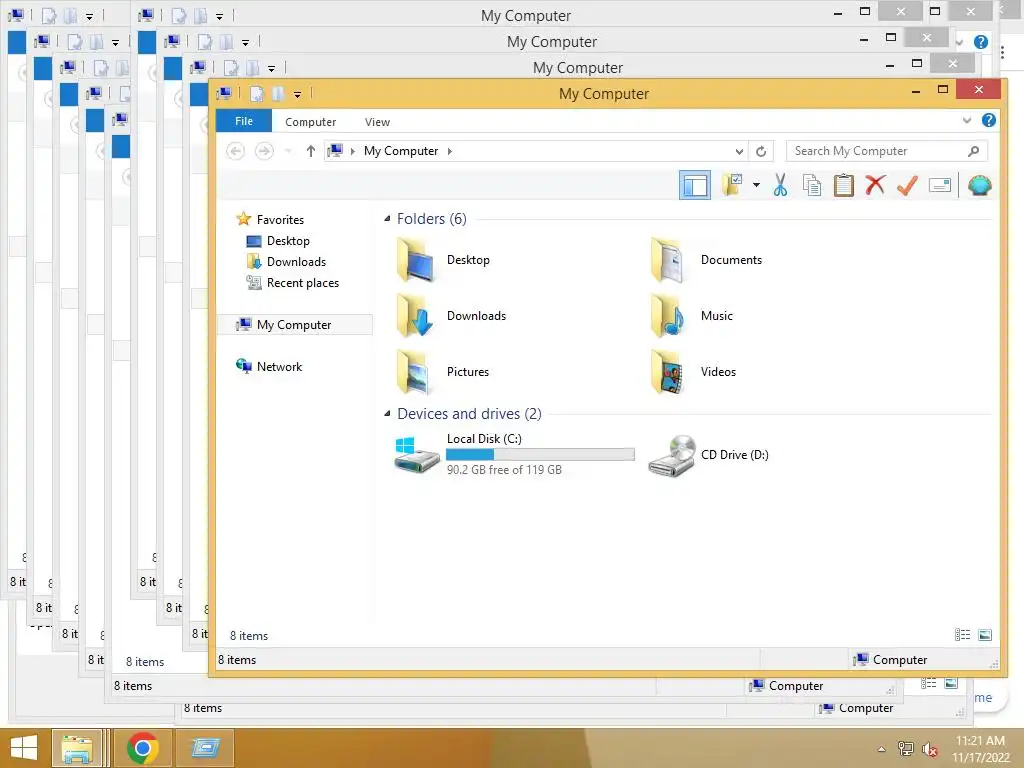Image resolution: width=1024 pixels, height=768 pixels.
Task: Click the Copy pages icon in toolbar
Action: click(x=812, y=185)
